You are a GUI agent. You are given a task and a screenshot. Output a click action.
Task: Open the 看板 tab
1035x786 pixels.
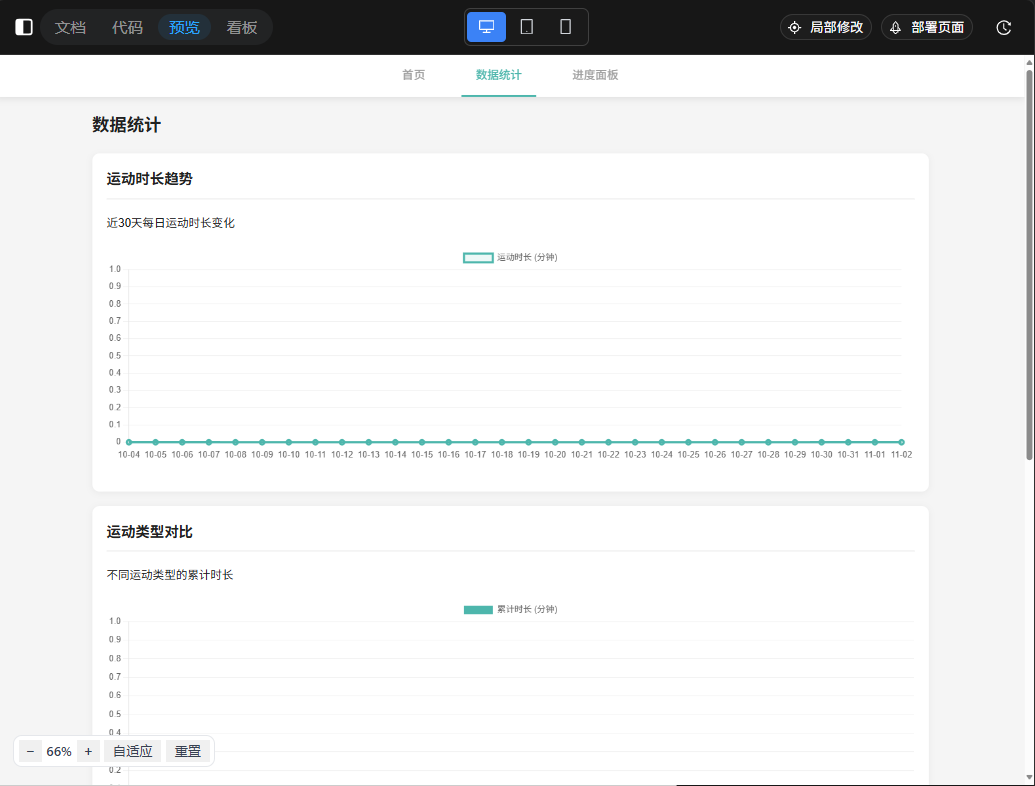pos(242,27)
